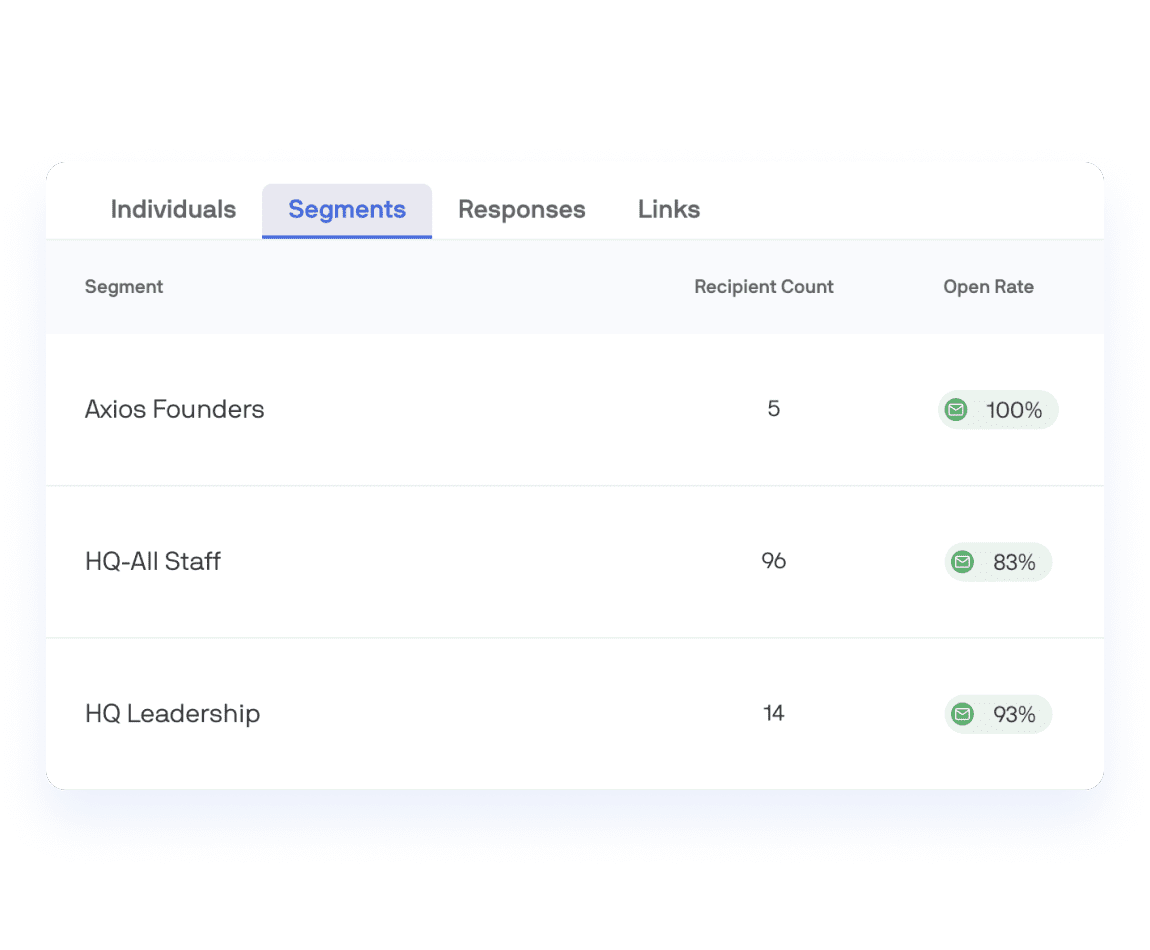Go to the Links tab
1150x950 pixels.
coord(669,210)
